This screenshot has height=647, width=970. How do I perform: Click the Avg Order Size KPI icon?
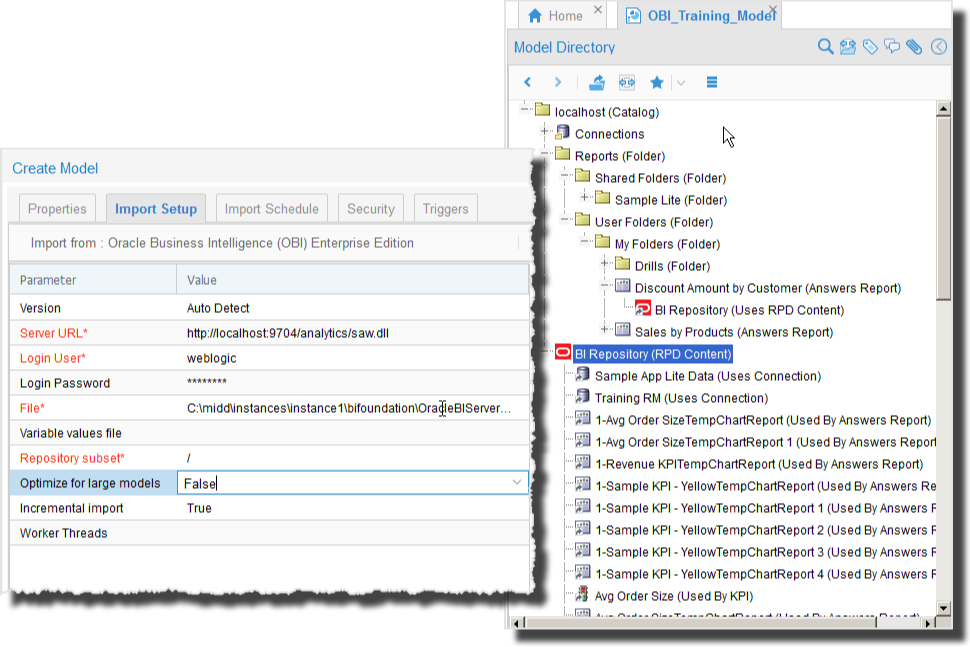(x=582, y=594)
